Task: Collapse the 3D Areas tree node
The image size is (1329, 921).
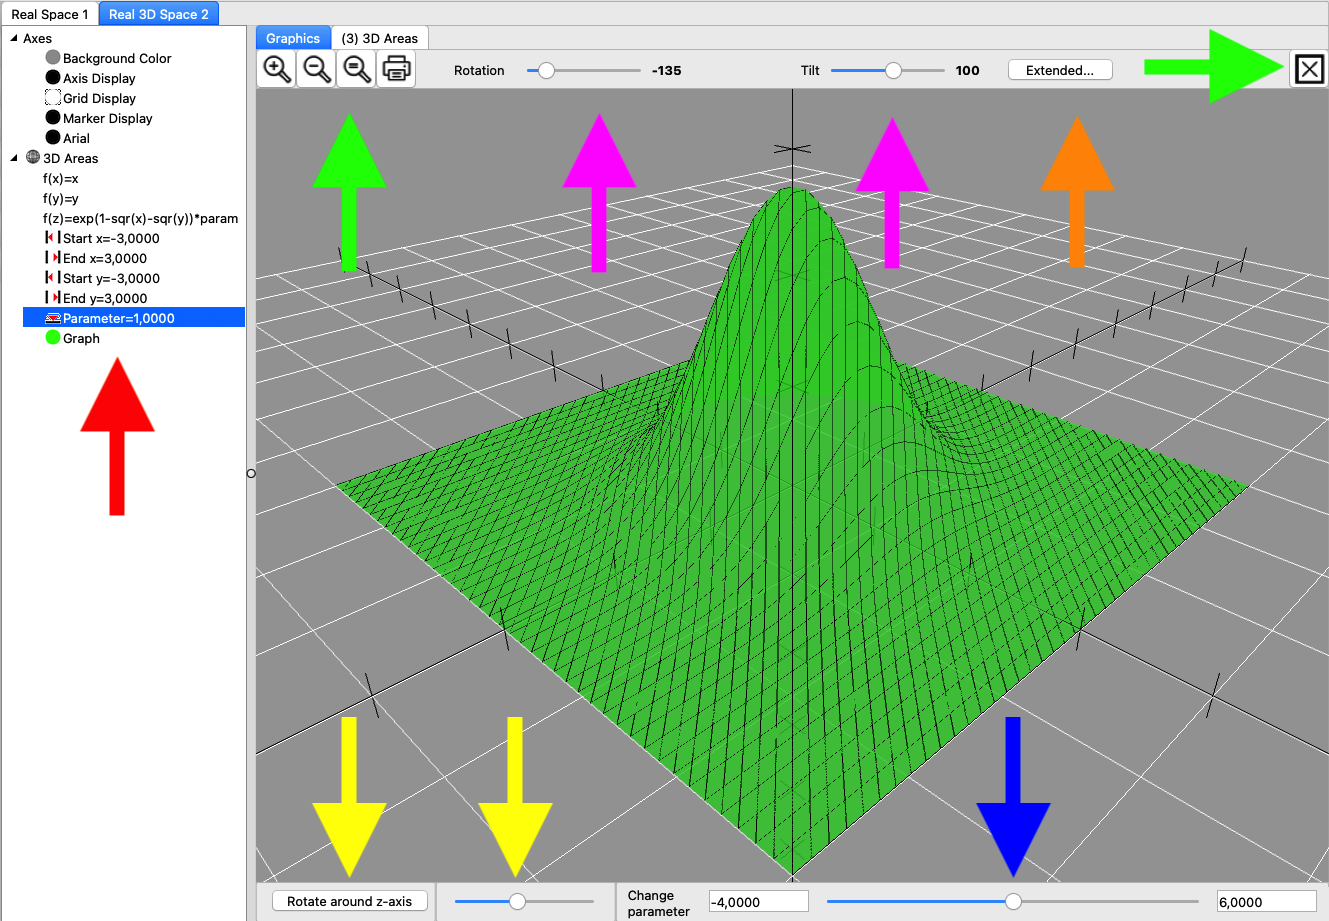Action: point(14,158)
